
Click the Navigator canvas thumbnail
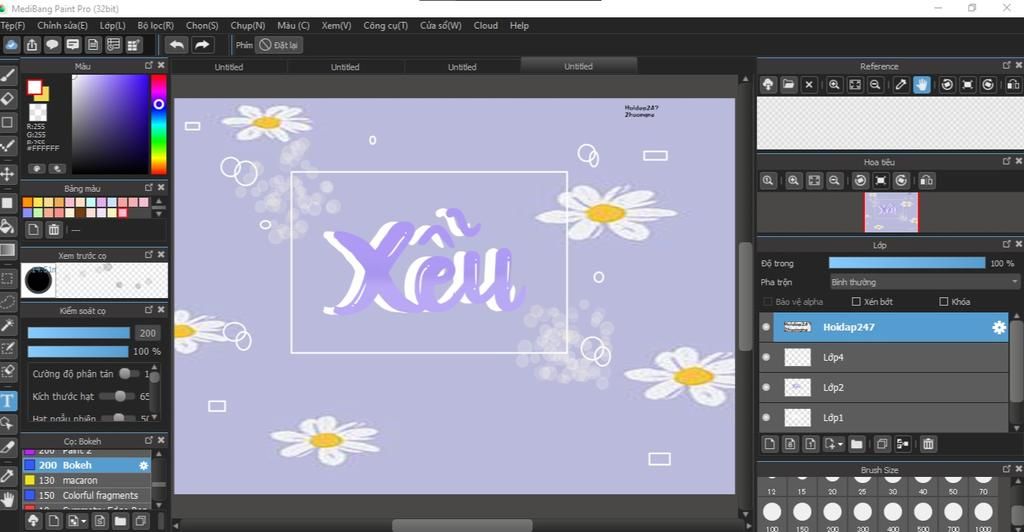(x=891, y=212)
